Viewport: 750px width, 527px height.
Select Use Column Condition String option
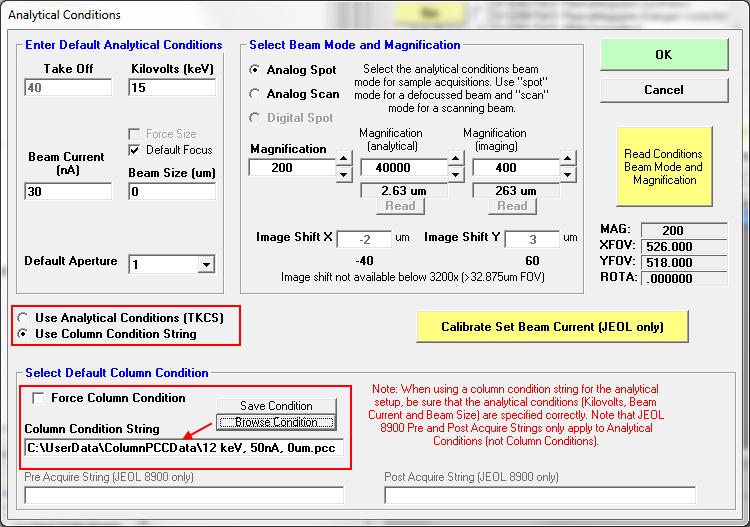click(x=23, y=334)
